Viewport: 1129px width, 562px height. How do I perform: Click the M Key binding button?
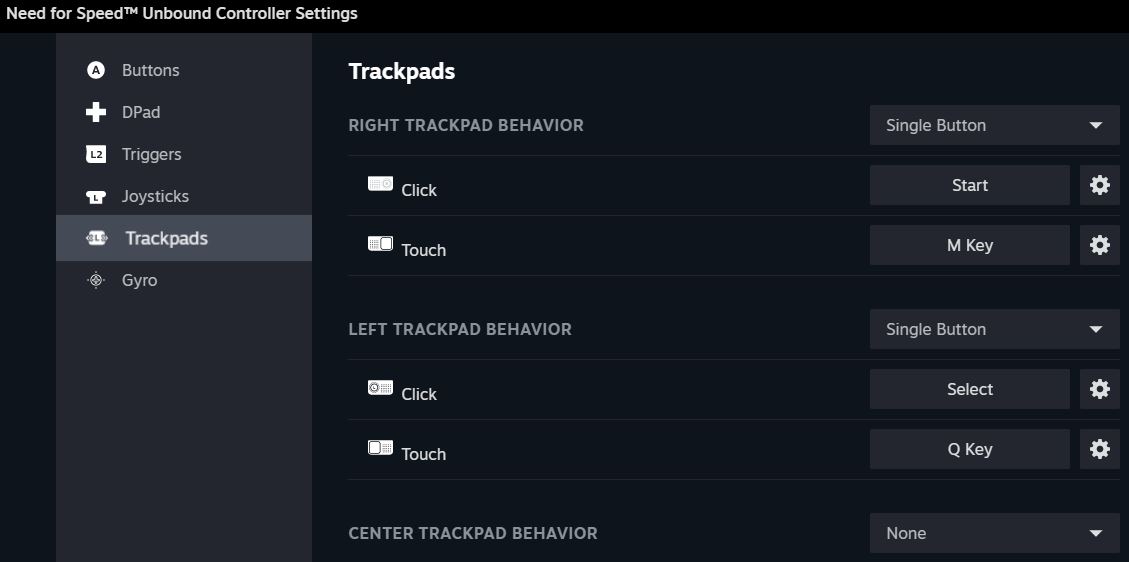pyautogui.click(x=969, y=245)
